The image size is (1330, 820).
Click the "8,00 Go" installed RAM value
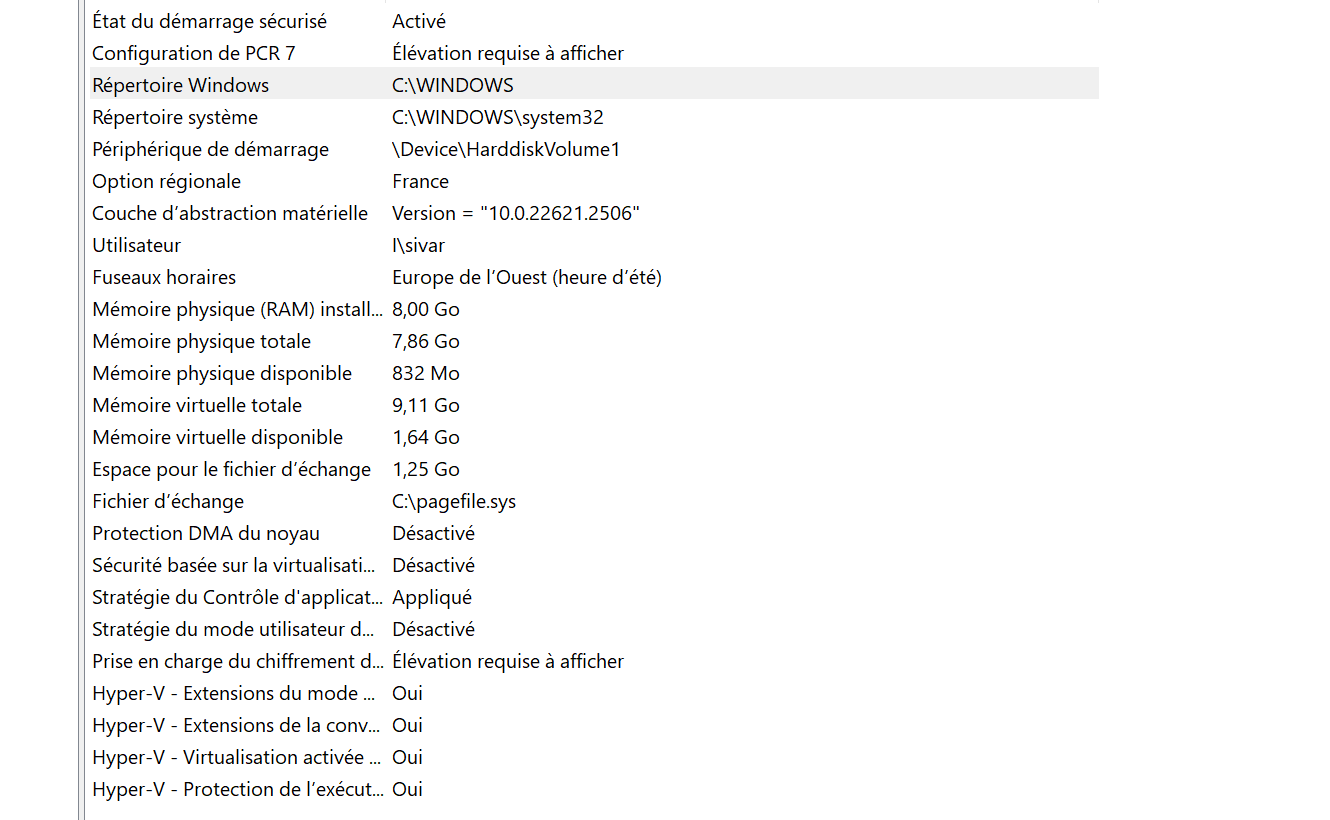pos(426,309)
